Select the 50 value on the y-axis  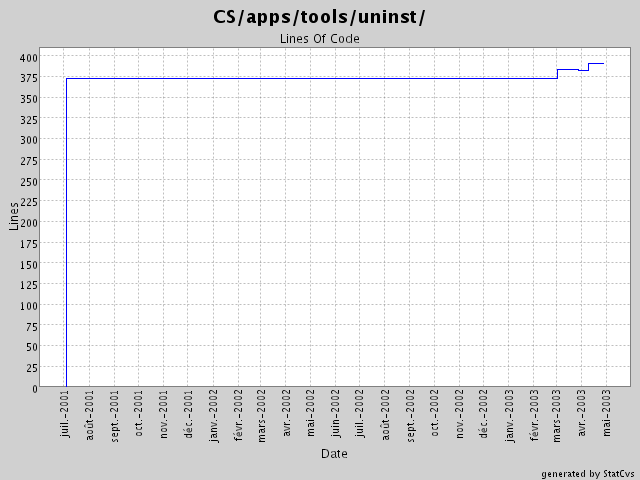(31, 347)
